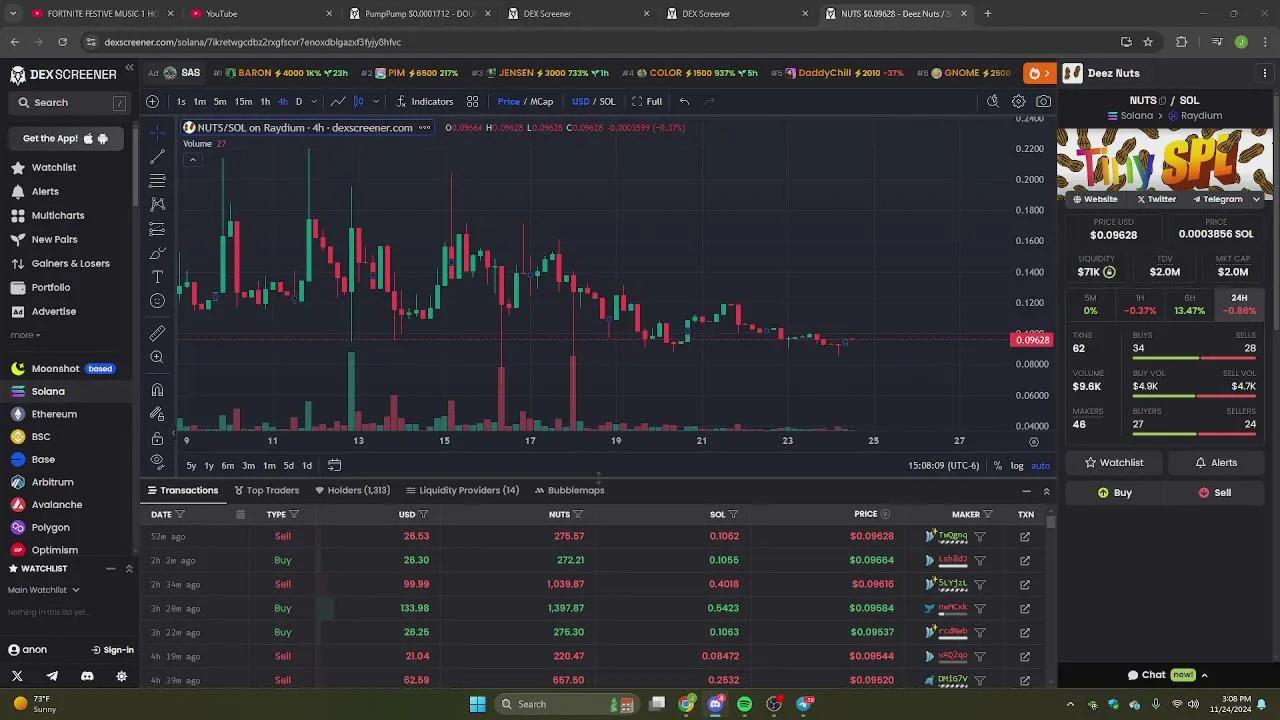Open chart settings gear icon
Screen dimensions: 1280x720
click(1018, 101)
